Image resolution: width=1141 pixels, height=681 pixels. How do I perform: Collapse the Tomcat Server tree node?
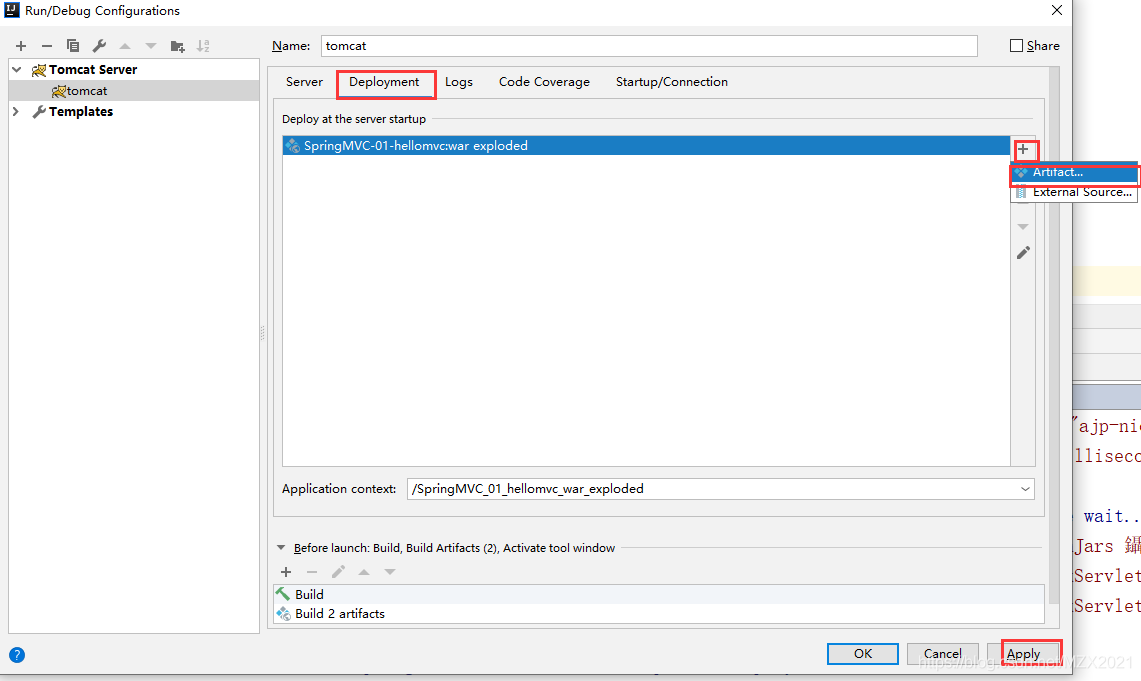coord(17,70)
